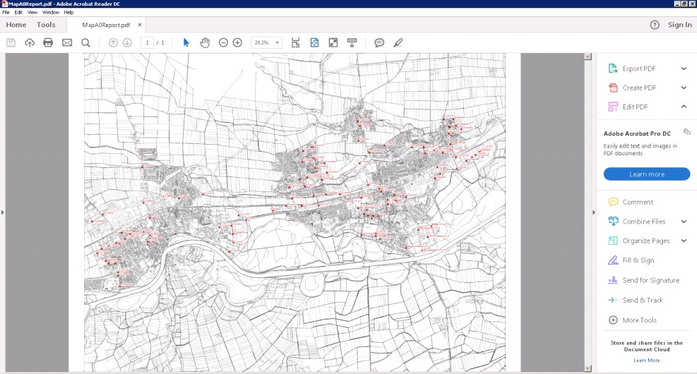The image size is (697, 374).
Task: Open the Export PDF tool
Action: [x=638, y=68]
